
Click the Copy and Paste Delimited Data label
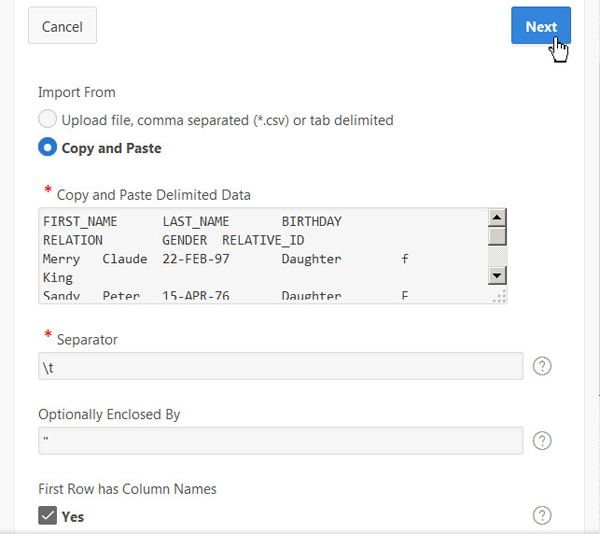[153, 195]
